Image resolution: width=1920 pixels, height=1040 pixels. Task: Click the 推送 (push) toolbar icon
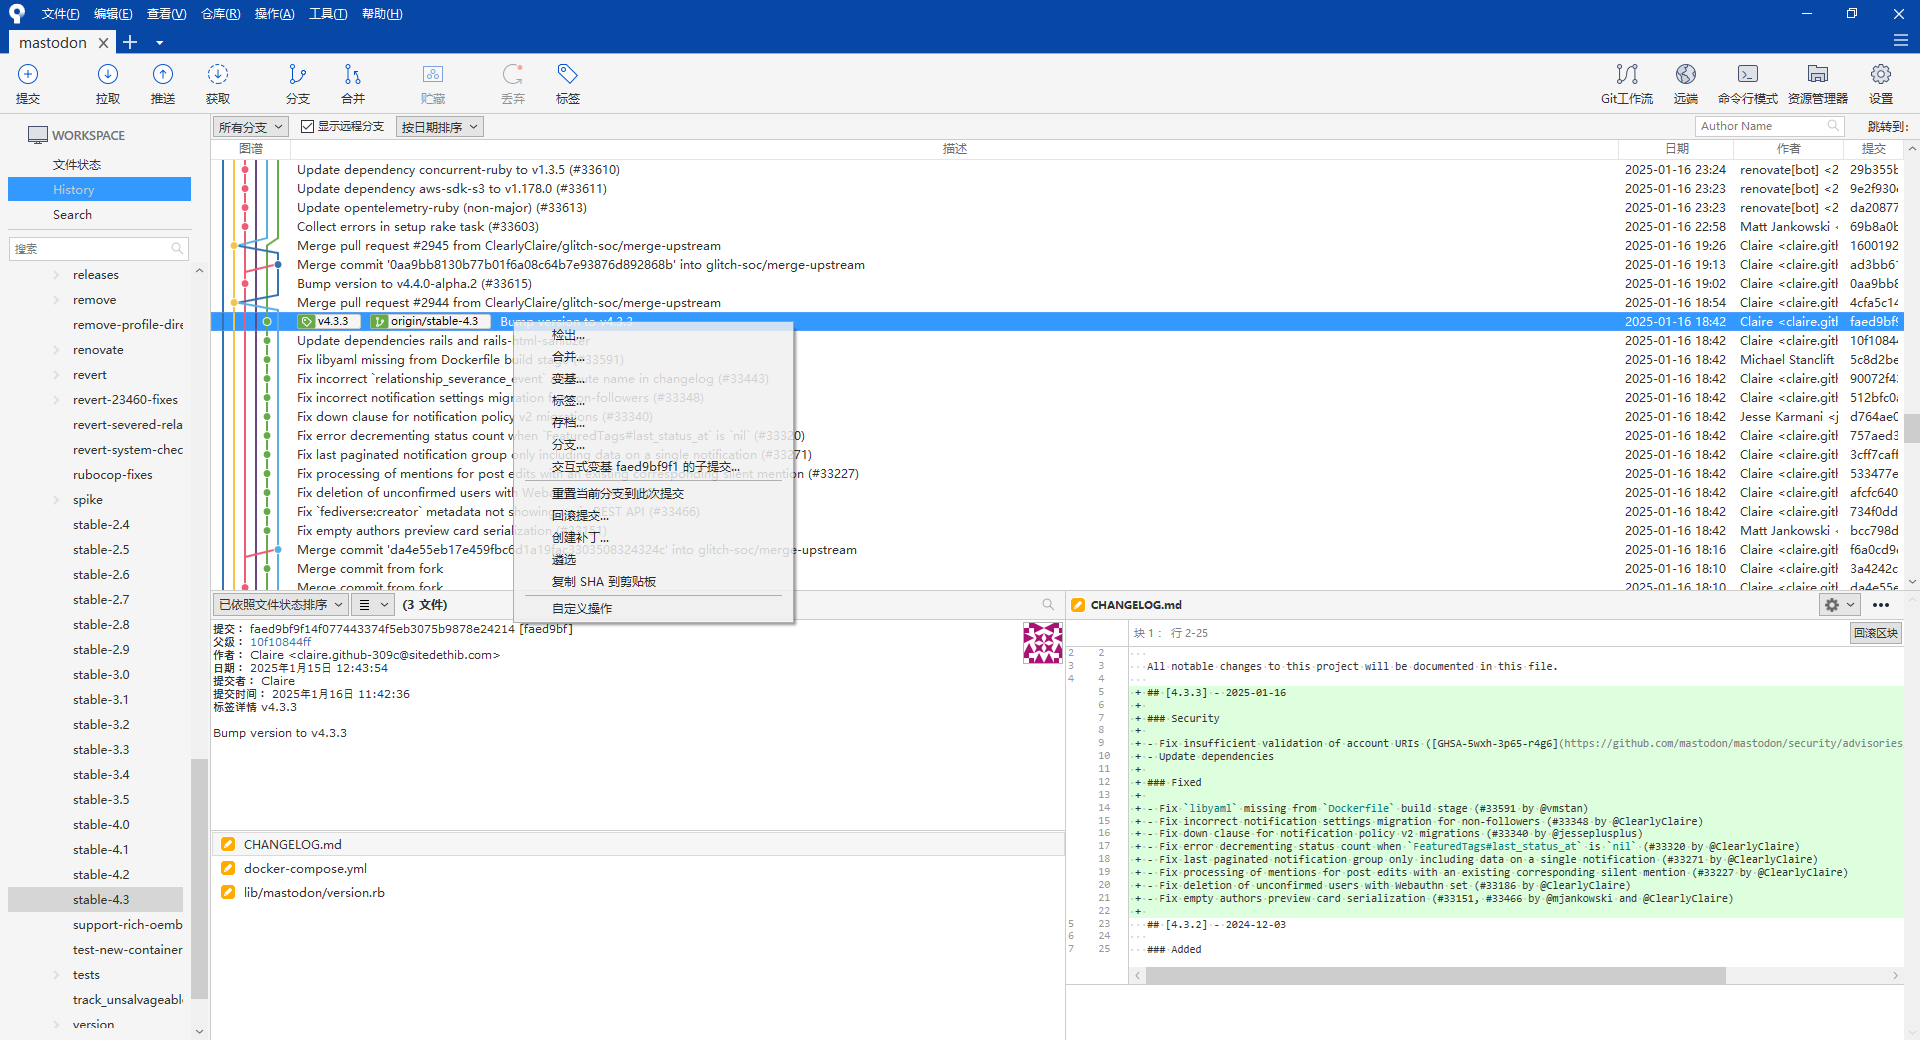coord(163,83)
